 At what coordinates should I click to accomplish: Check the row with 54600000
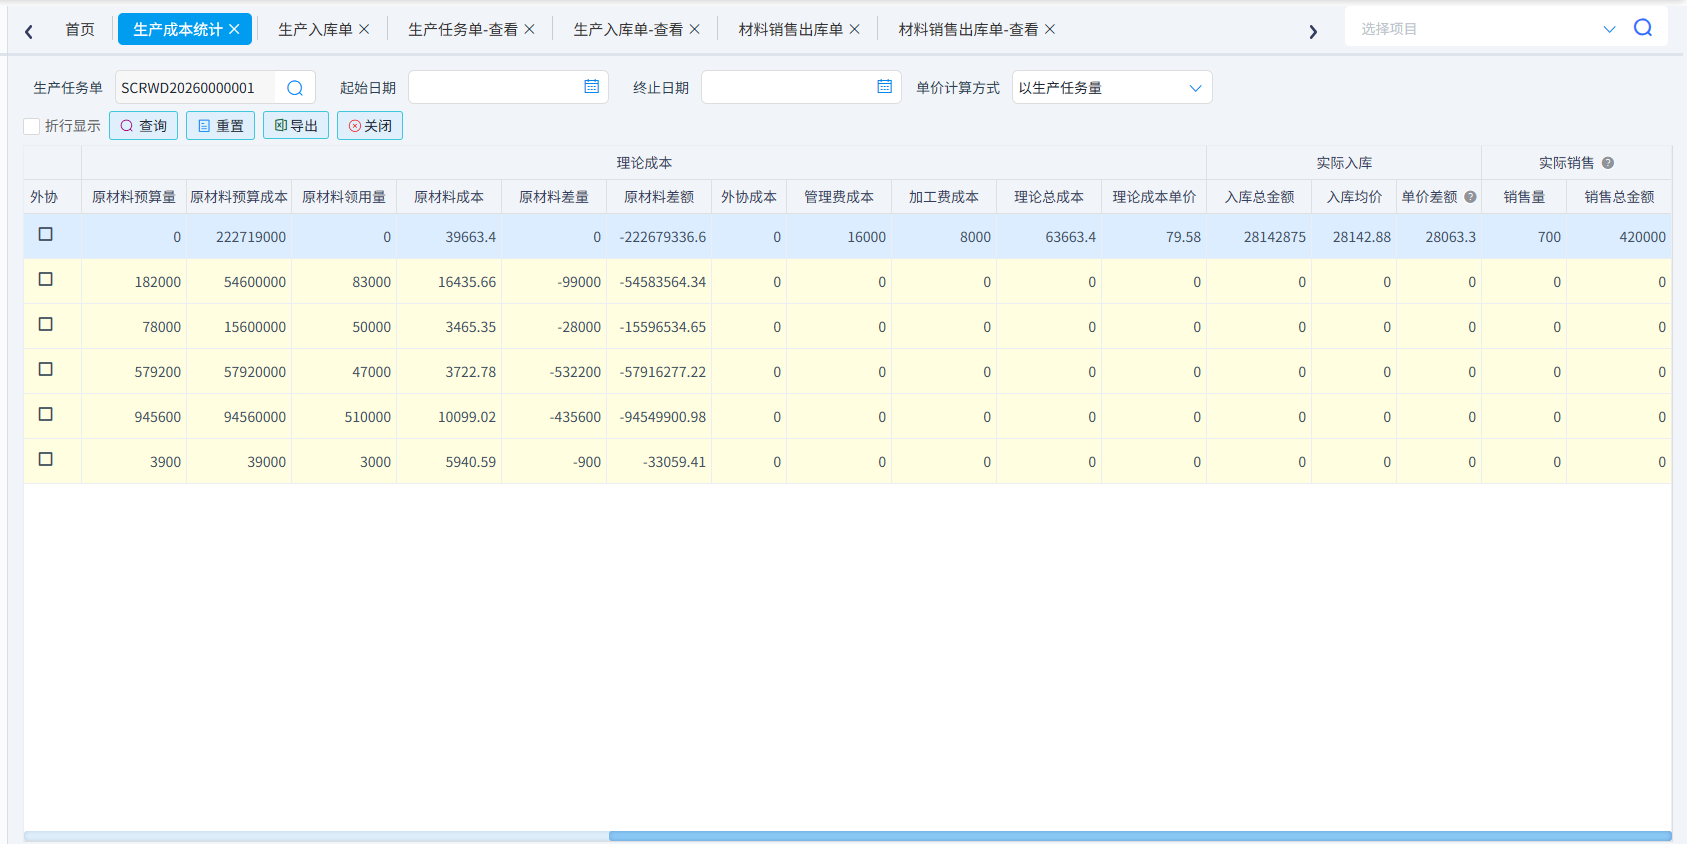(45, 279)
